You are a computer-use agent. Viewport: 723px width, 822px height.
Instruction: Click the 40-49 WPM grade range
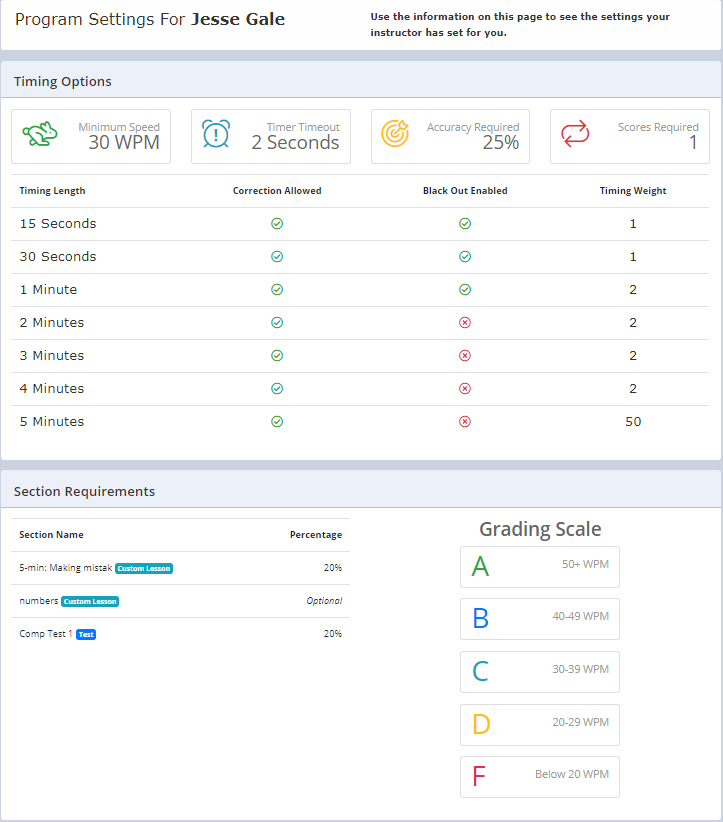tap(580, 616)
